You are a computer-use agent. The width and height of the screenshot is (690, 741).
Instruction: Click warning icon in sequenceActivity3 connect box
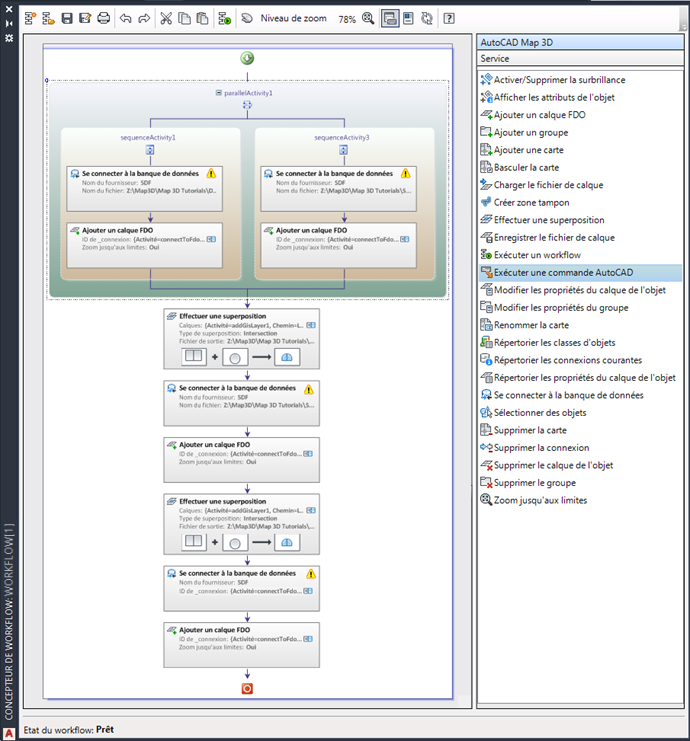[405, 173]
